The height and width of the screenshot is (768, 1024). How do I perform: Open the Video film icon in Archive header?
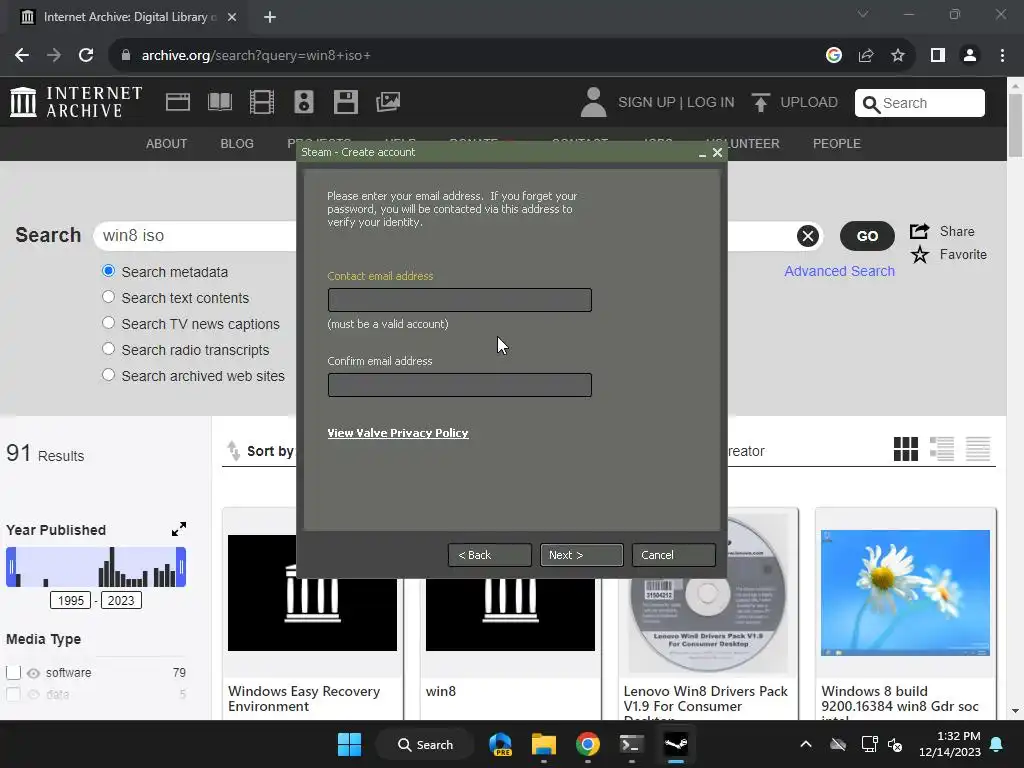[262, 103]
